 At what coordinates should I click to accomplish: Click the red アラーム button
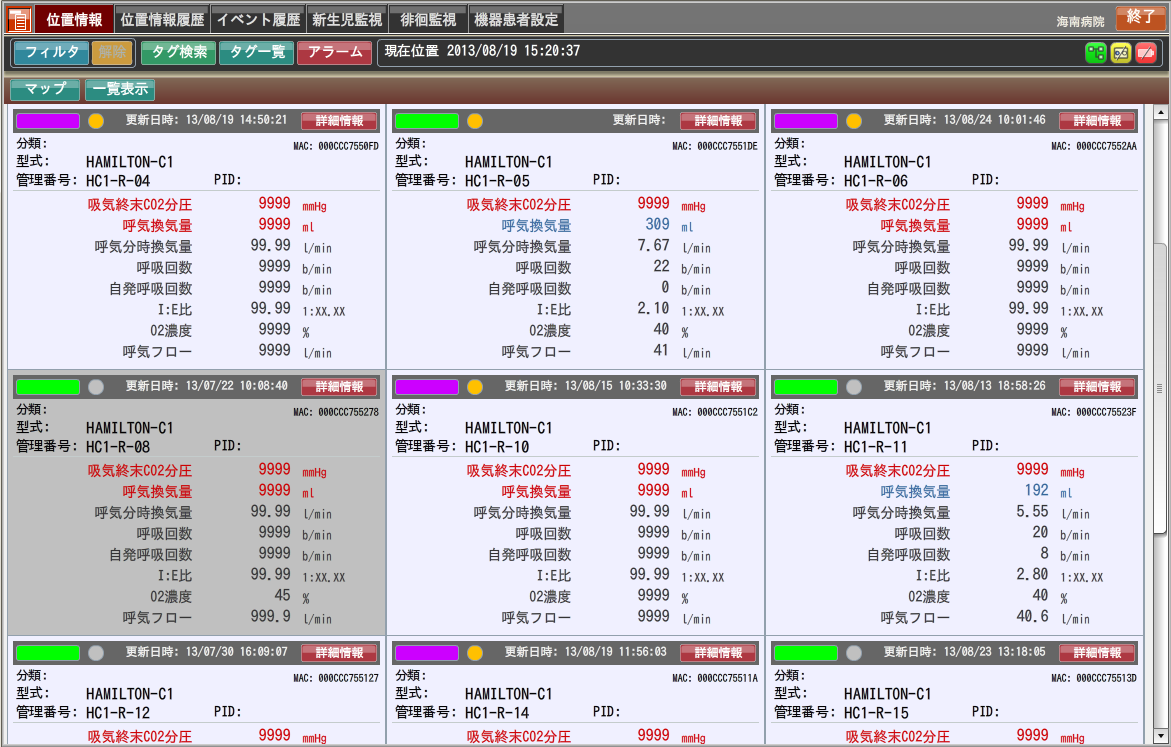[x=335, y=52]
